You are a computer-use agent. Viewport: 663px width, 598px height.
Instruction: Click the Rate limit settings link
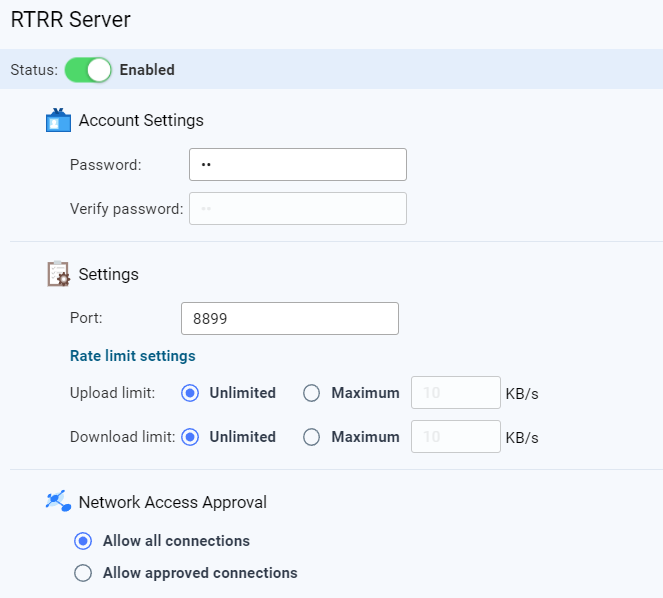click(132, 356)
